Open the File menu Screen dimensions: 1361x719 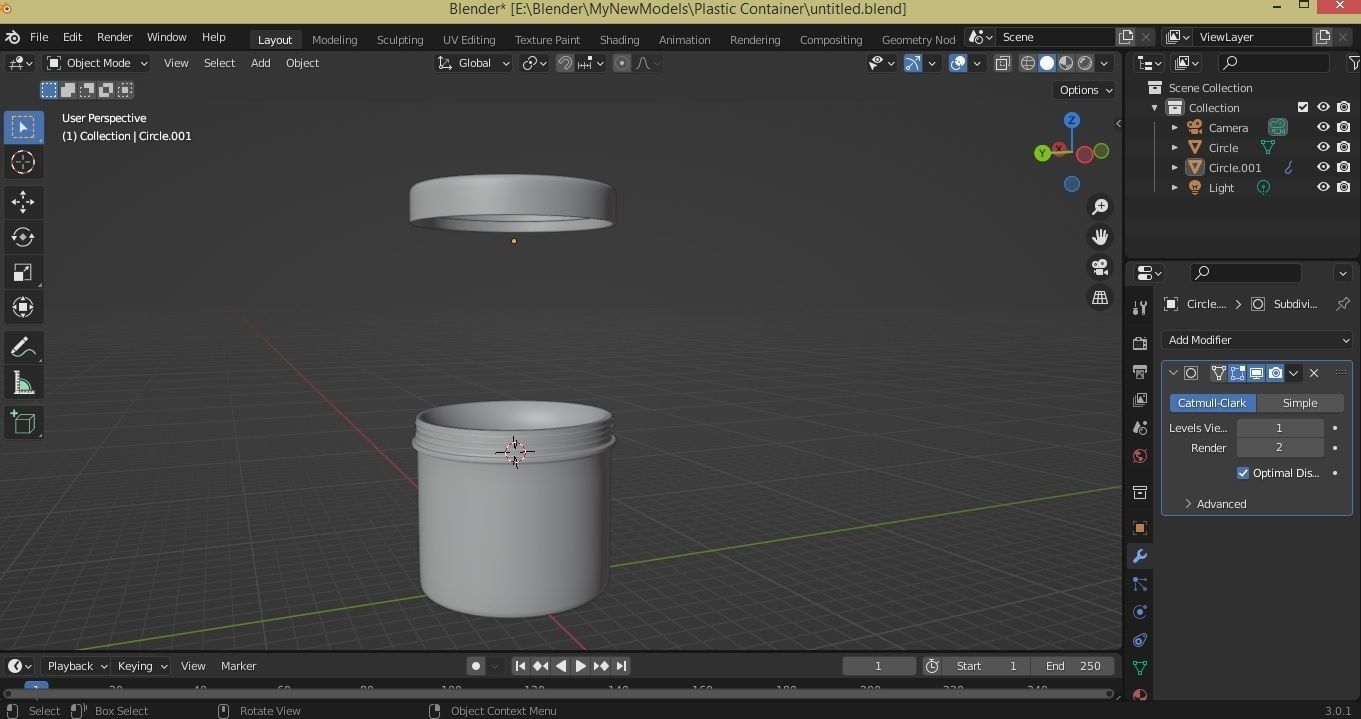point(39,37)
